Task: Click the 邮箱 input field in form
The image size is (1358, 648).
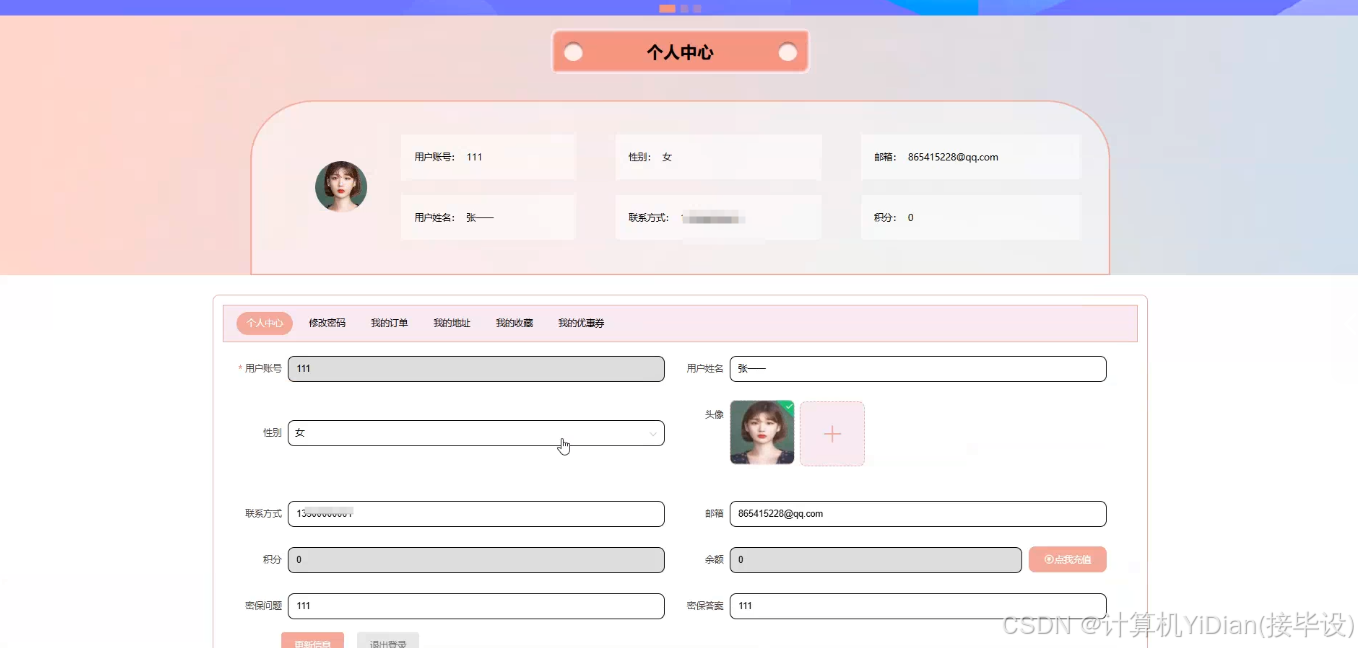Action: (918, 513)
